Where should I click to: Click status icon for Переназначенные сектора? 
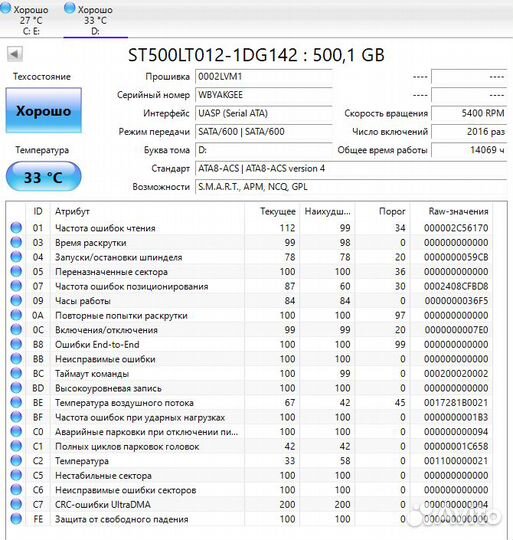[16, 271]
